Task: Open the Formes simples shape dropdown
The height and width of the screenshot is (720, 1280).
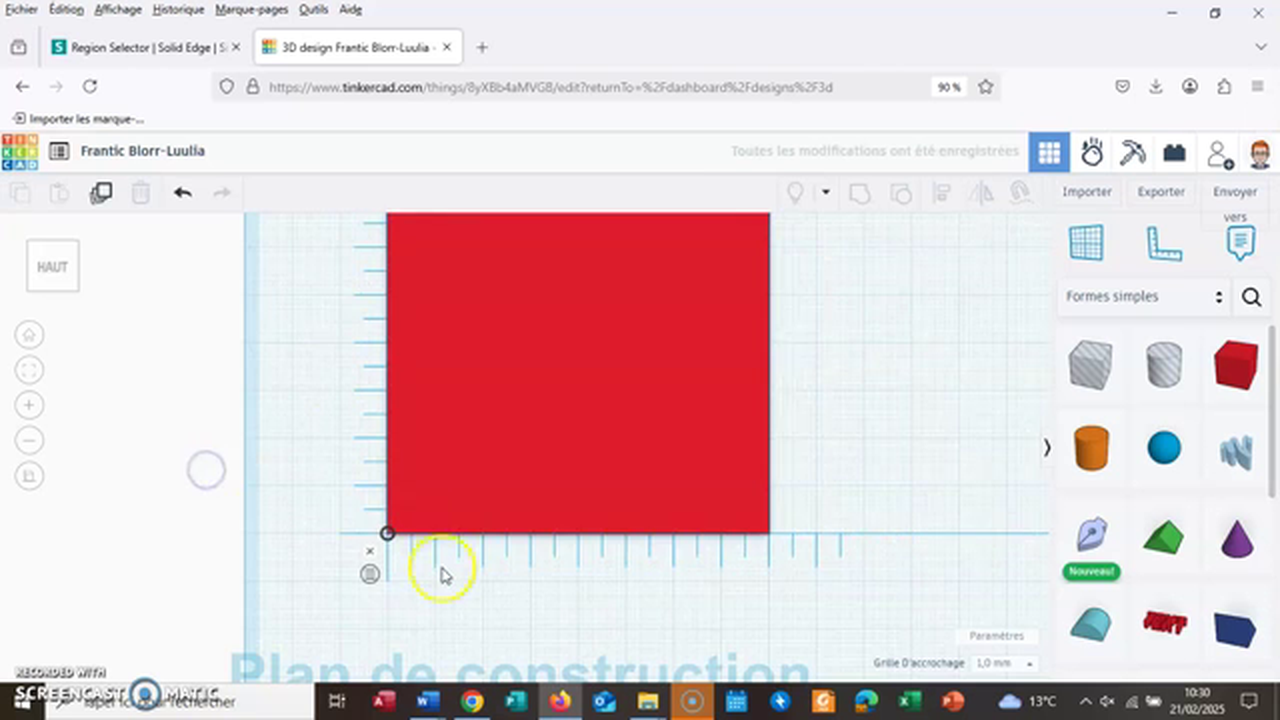Action: 1144,297
